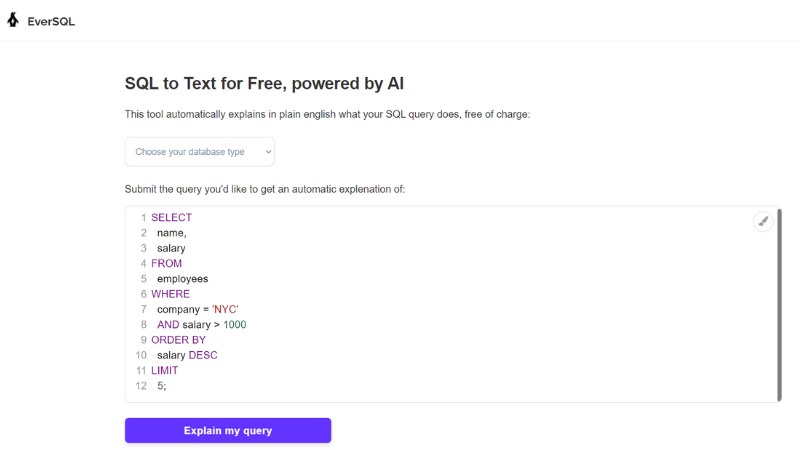Click the SELECT keyword in line 1
This screenshot has width=800, height=450.
(x=171, y=217)
